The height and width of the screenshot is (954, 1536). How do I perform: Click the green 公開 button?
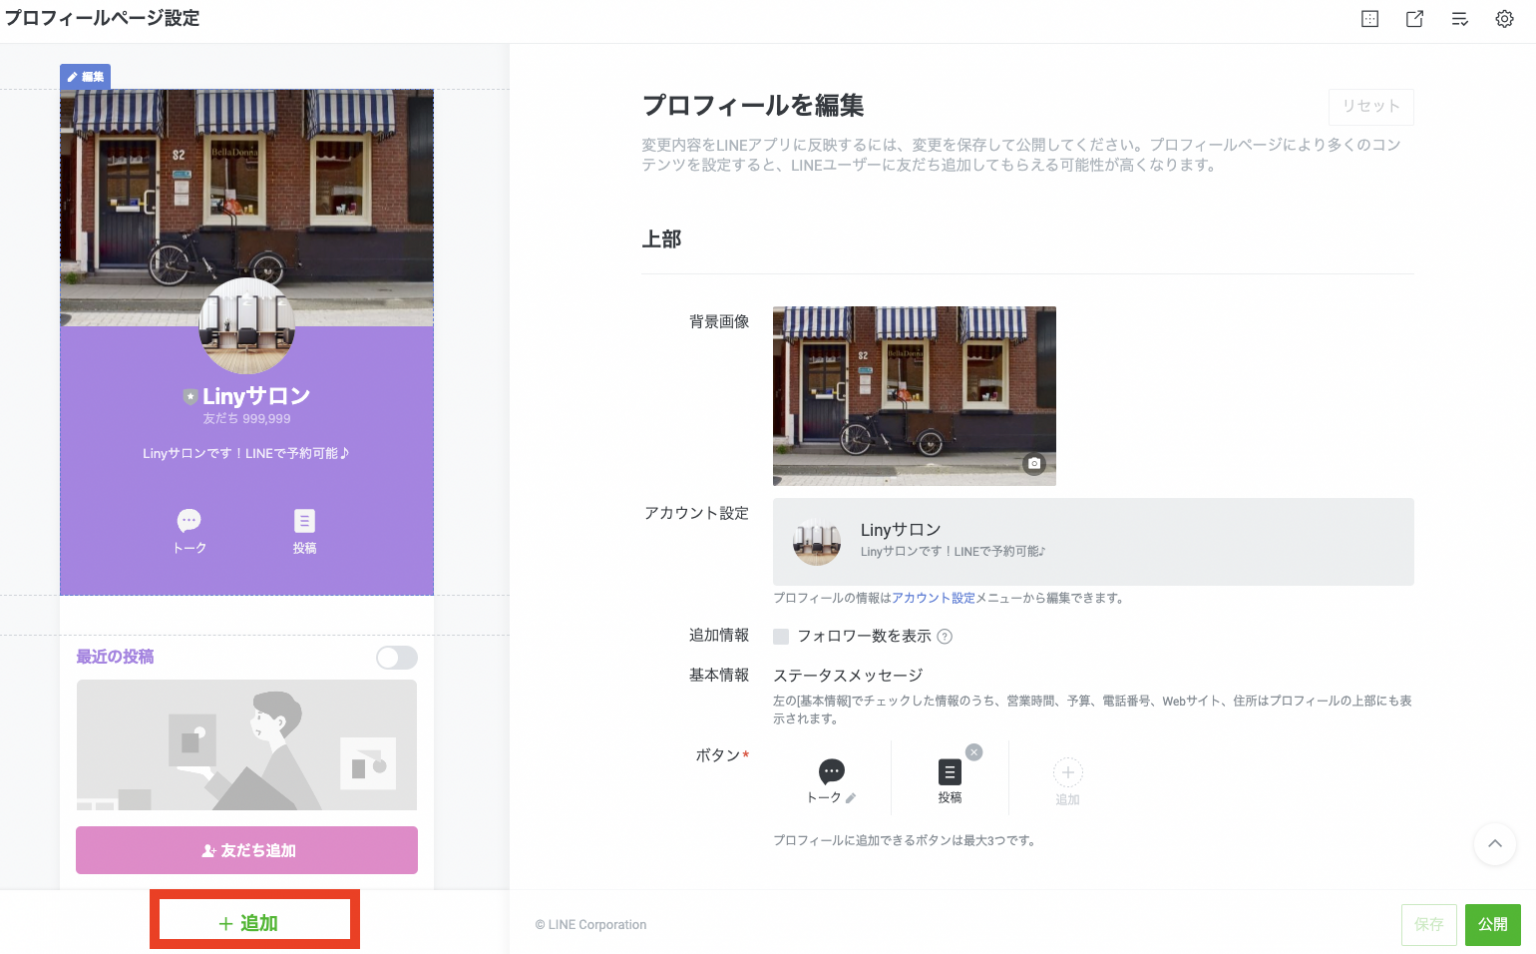tap(1492, 924)
